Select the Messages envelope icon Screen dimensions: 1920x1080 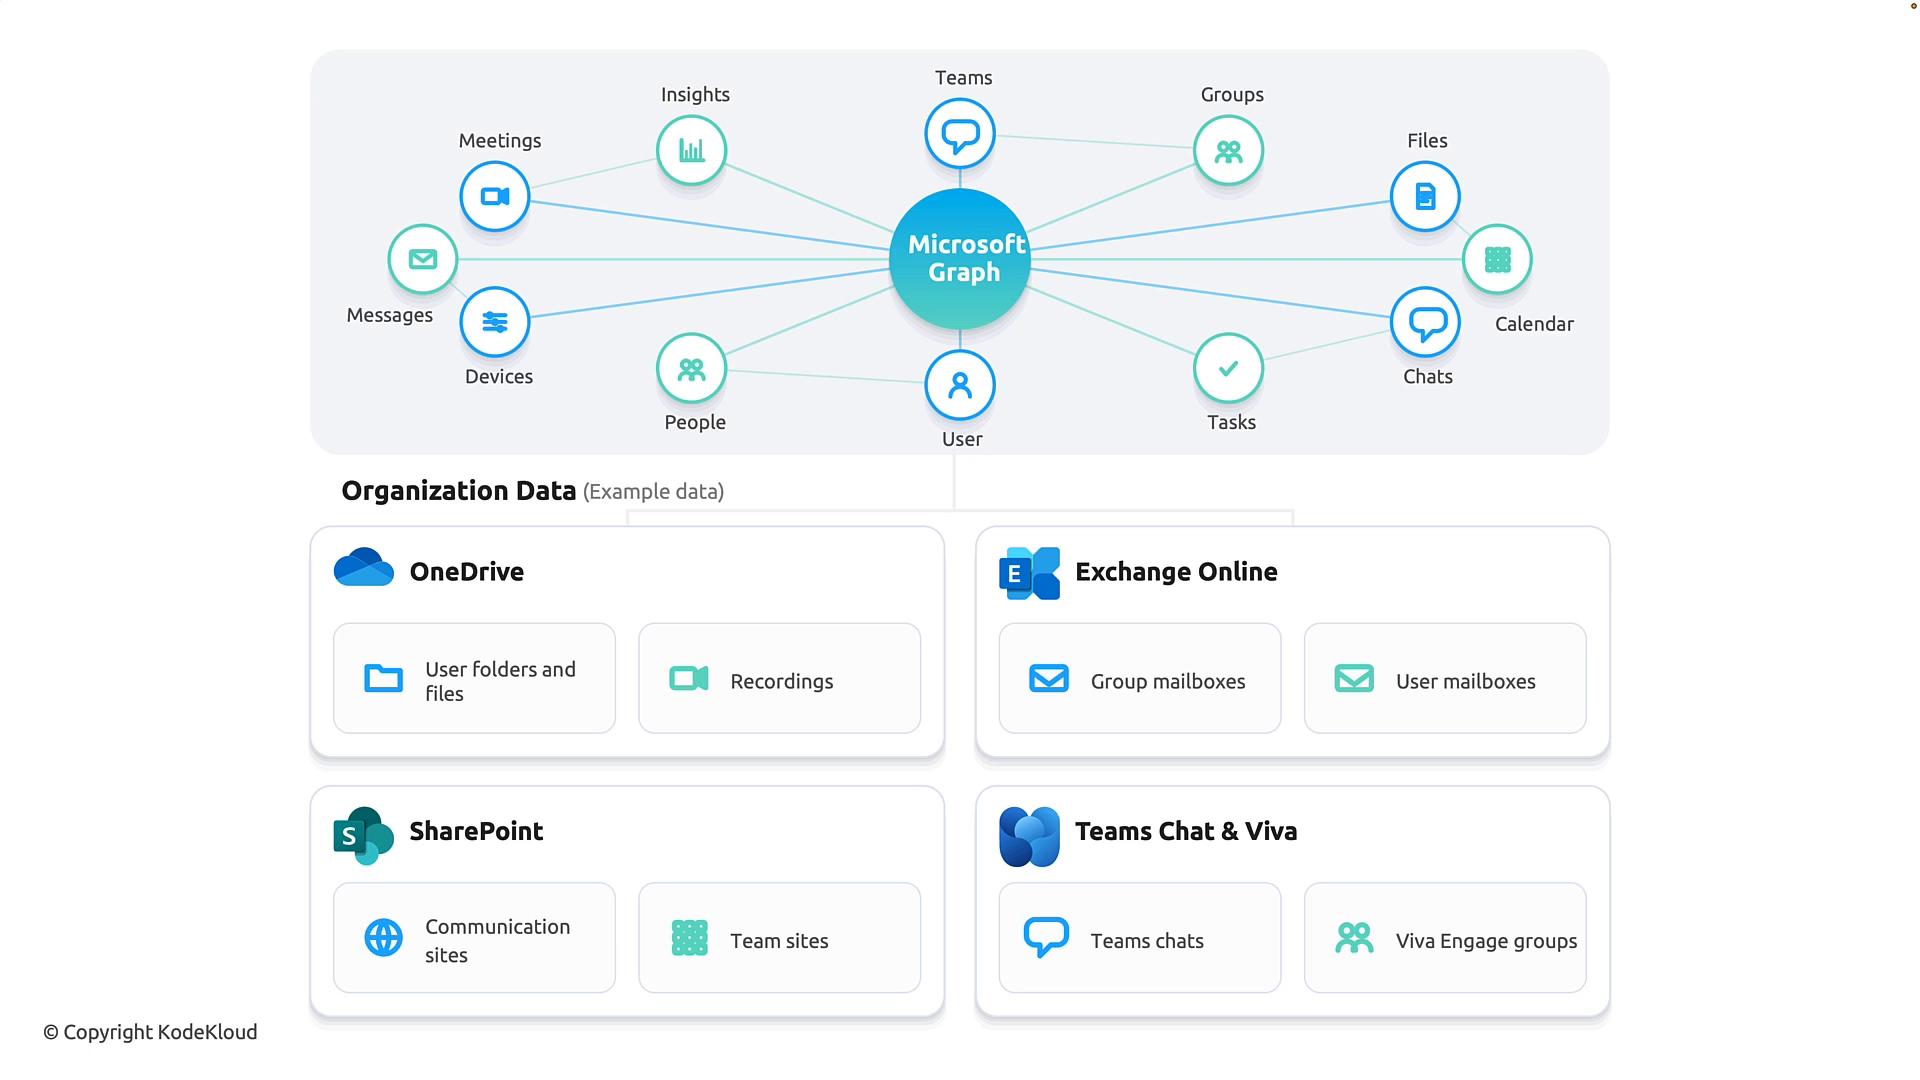pyautogui.click(x=423, y=259)
